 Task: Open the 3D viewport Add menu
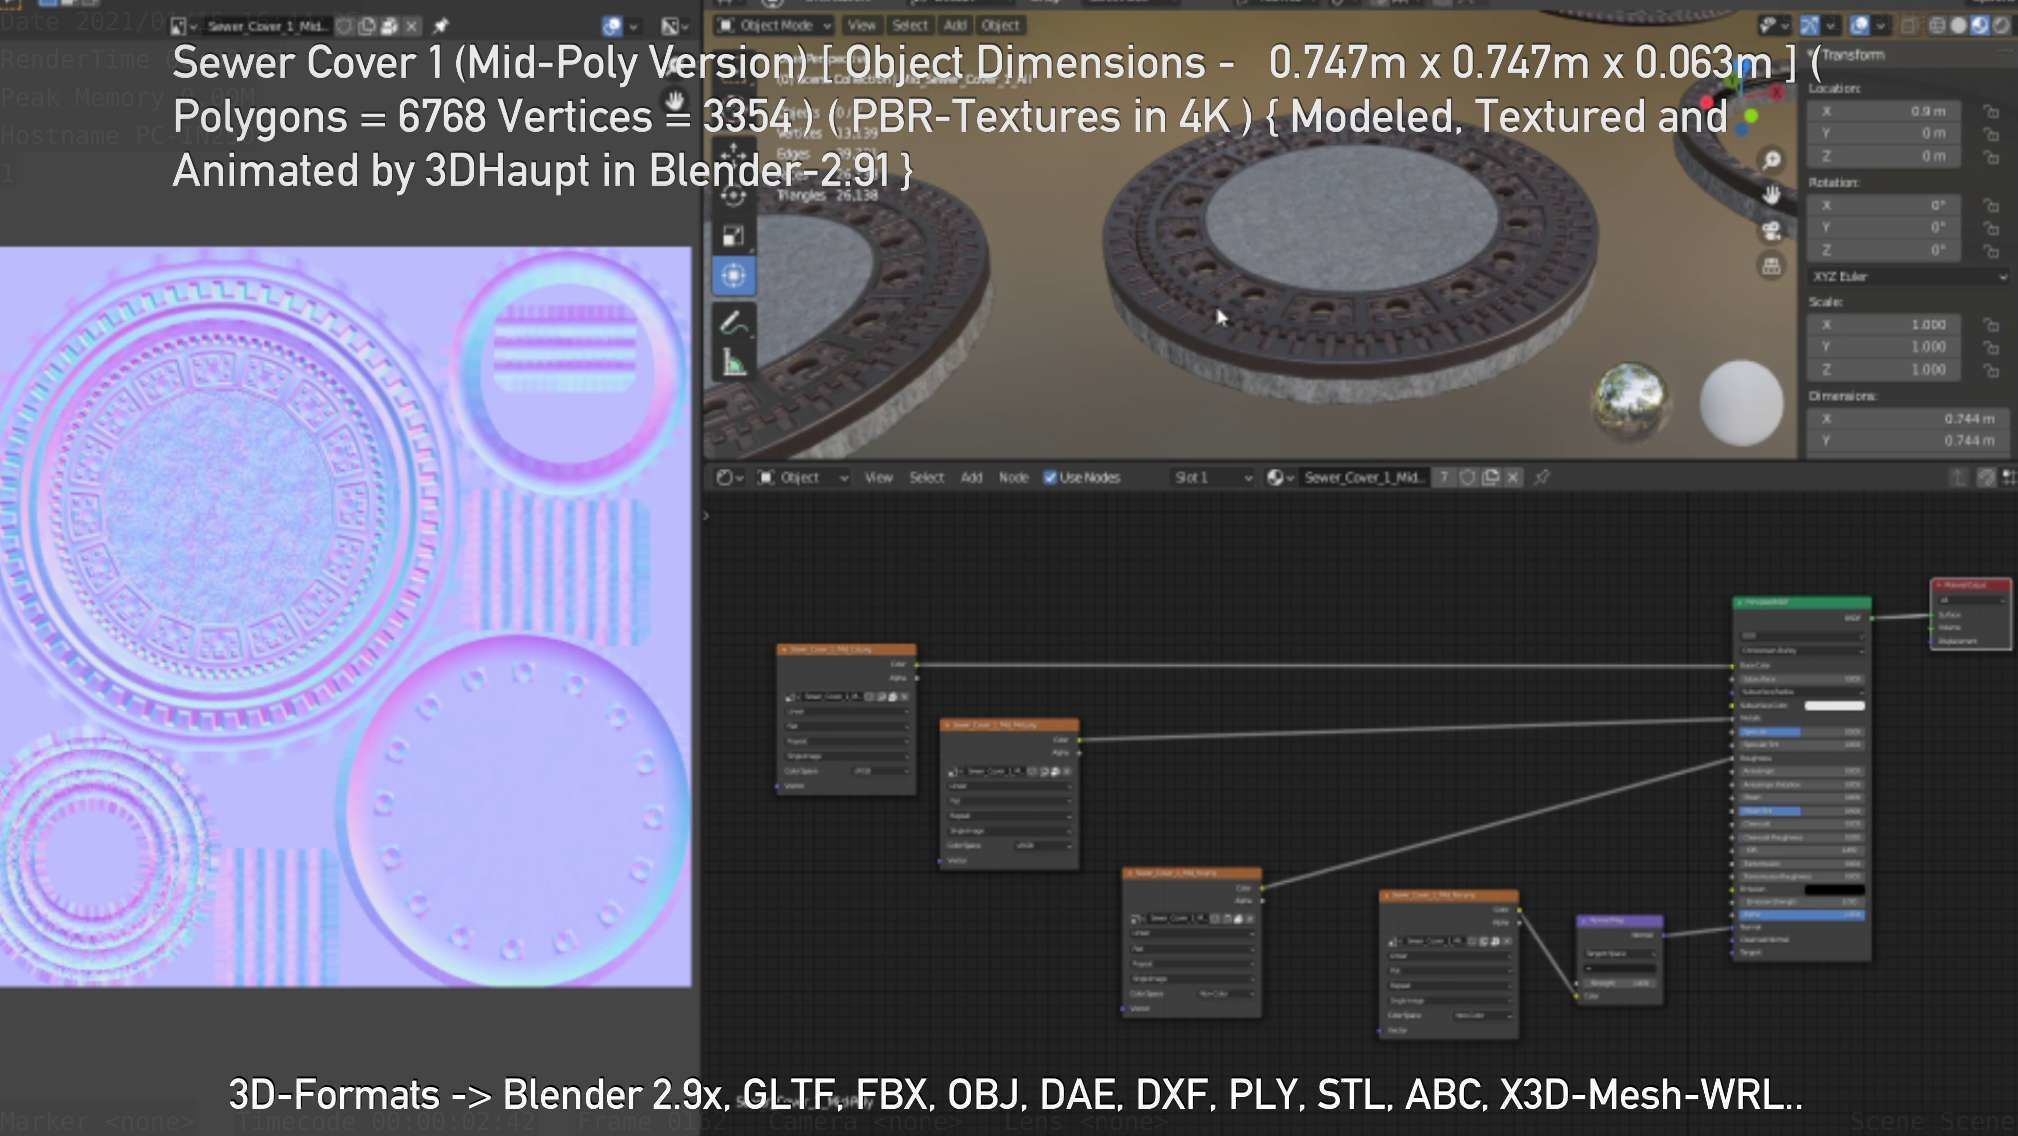[955, 26]
